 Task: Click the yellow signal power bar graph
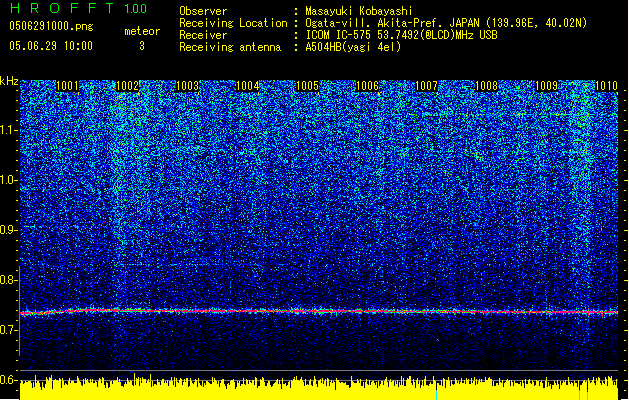click(x=319, y=388)
